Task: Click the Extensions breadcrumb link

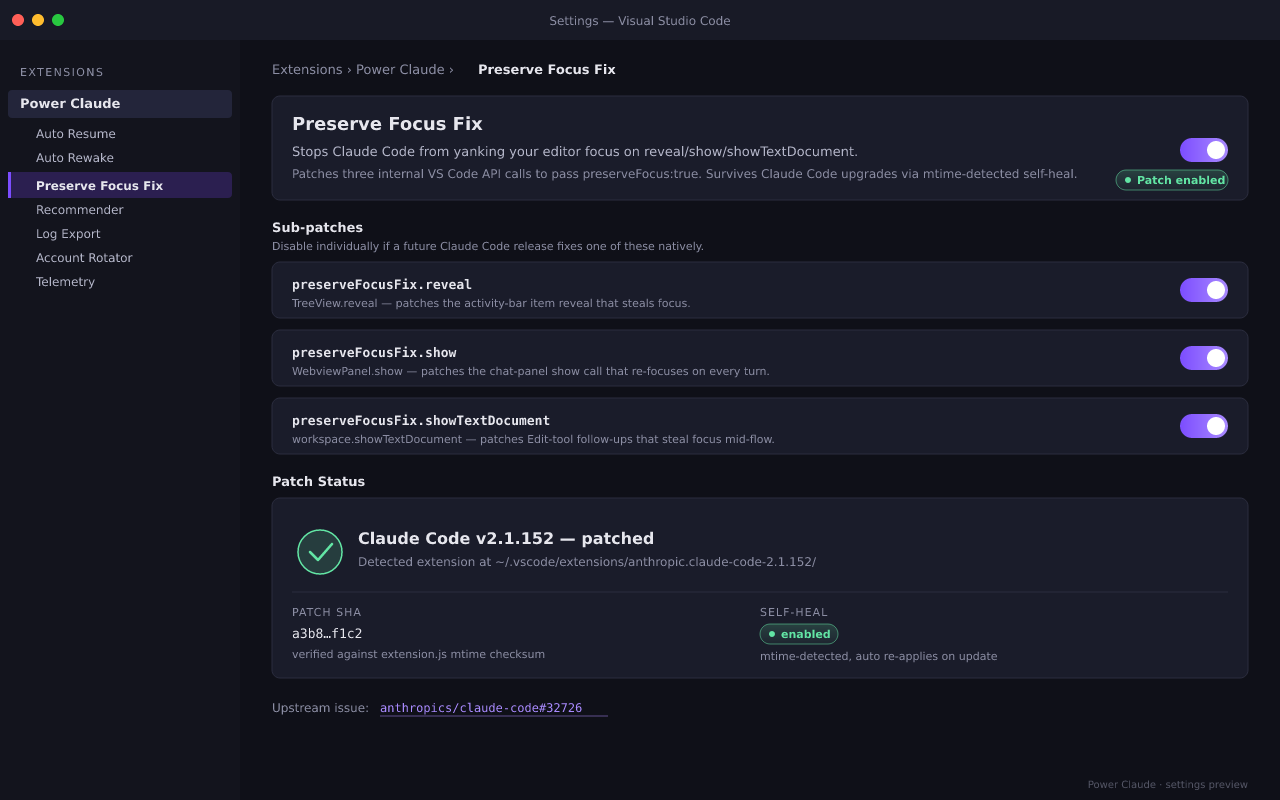Action: 307,70
